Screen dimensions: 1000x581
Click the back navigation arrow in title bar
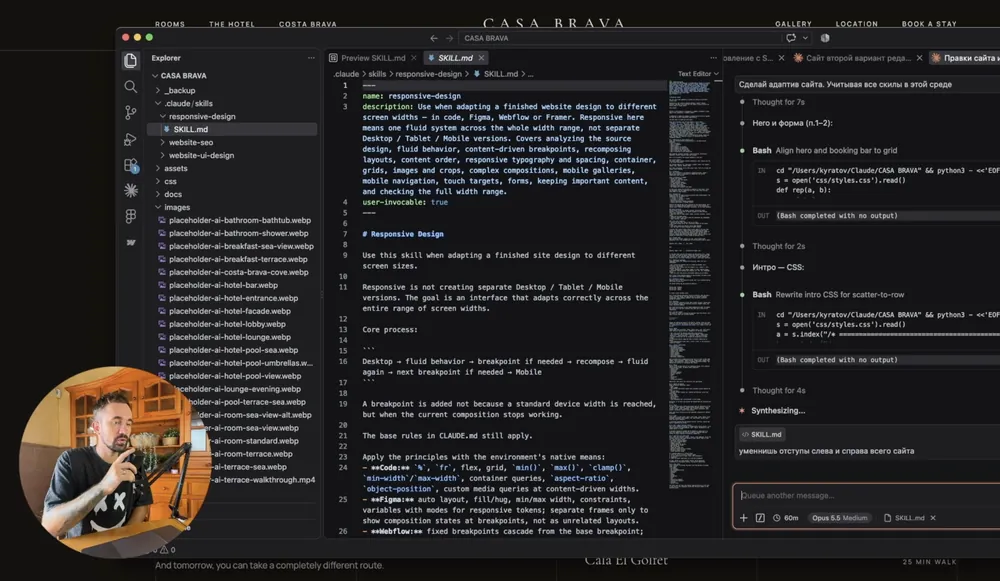[434, 38]
